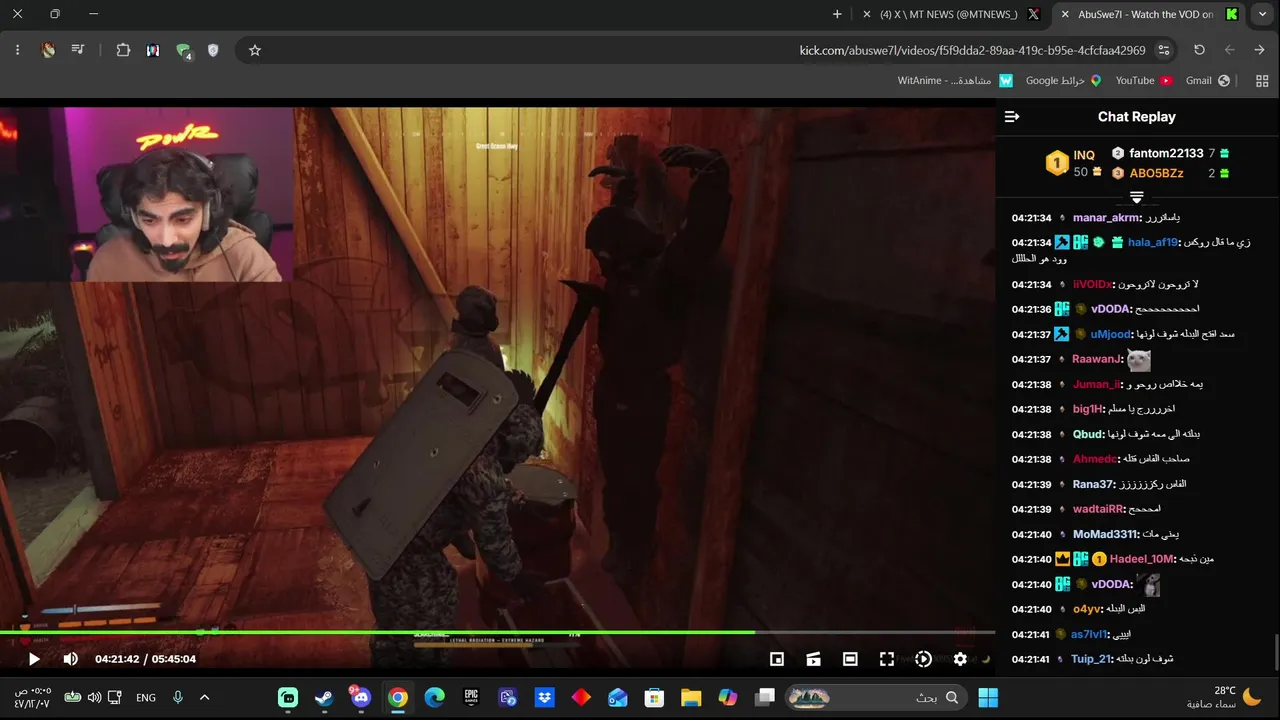Toggle picture-in-picture mini player icon
Viewport: 1280px width, 720px height.
coord(777,659)
